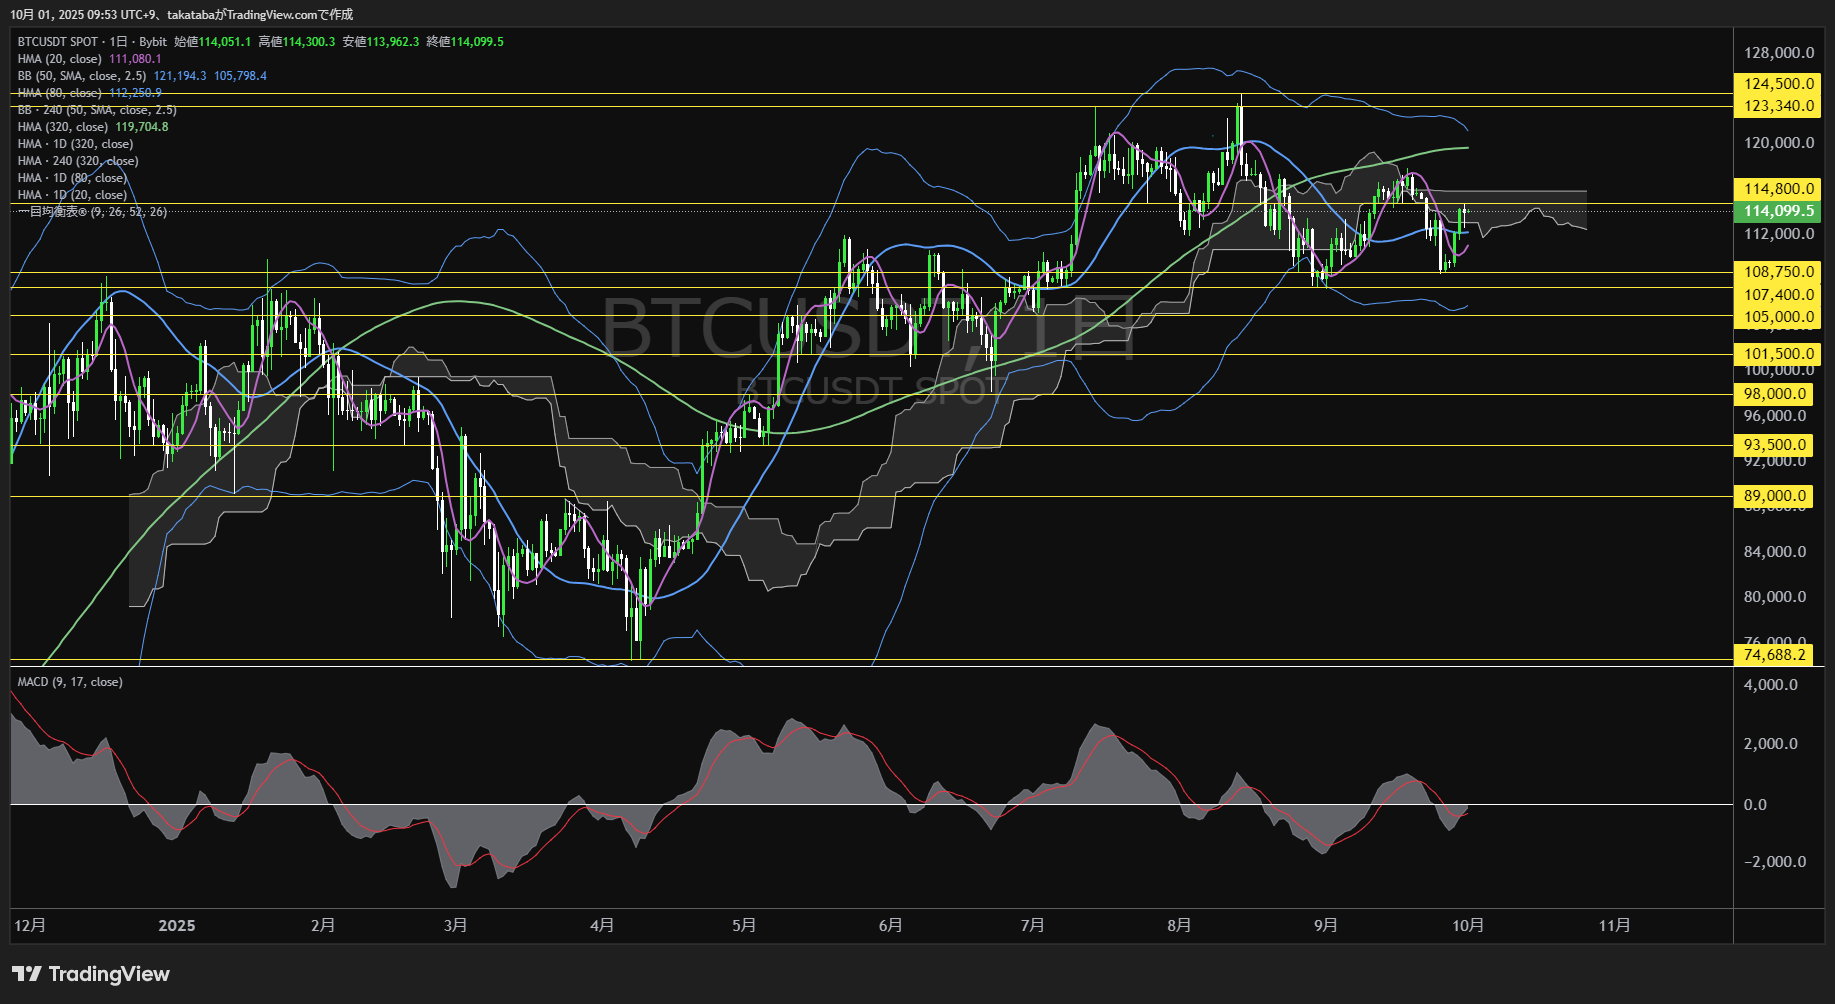Click the green current price label 114,099.5

(1778, 211)
